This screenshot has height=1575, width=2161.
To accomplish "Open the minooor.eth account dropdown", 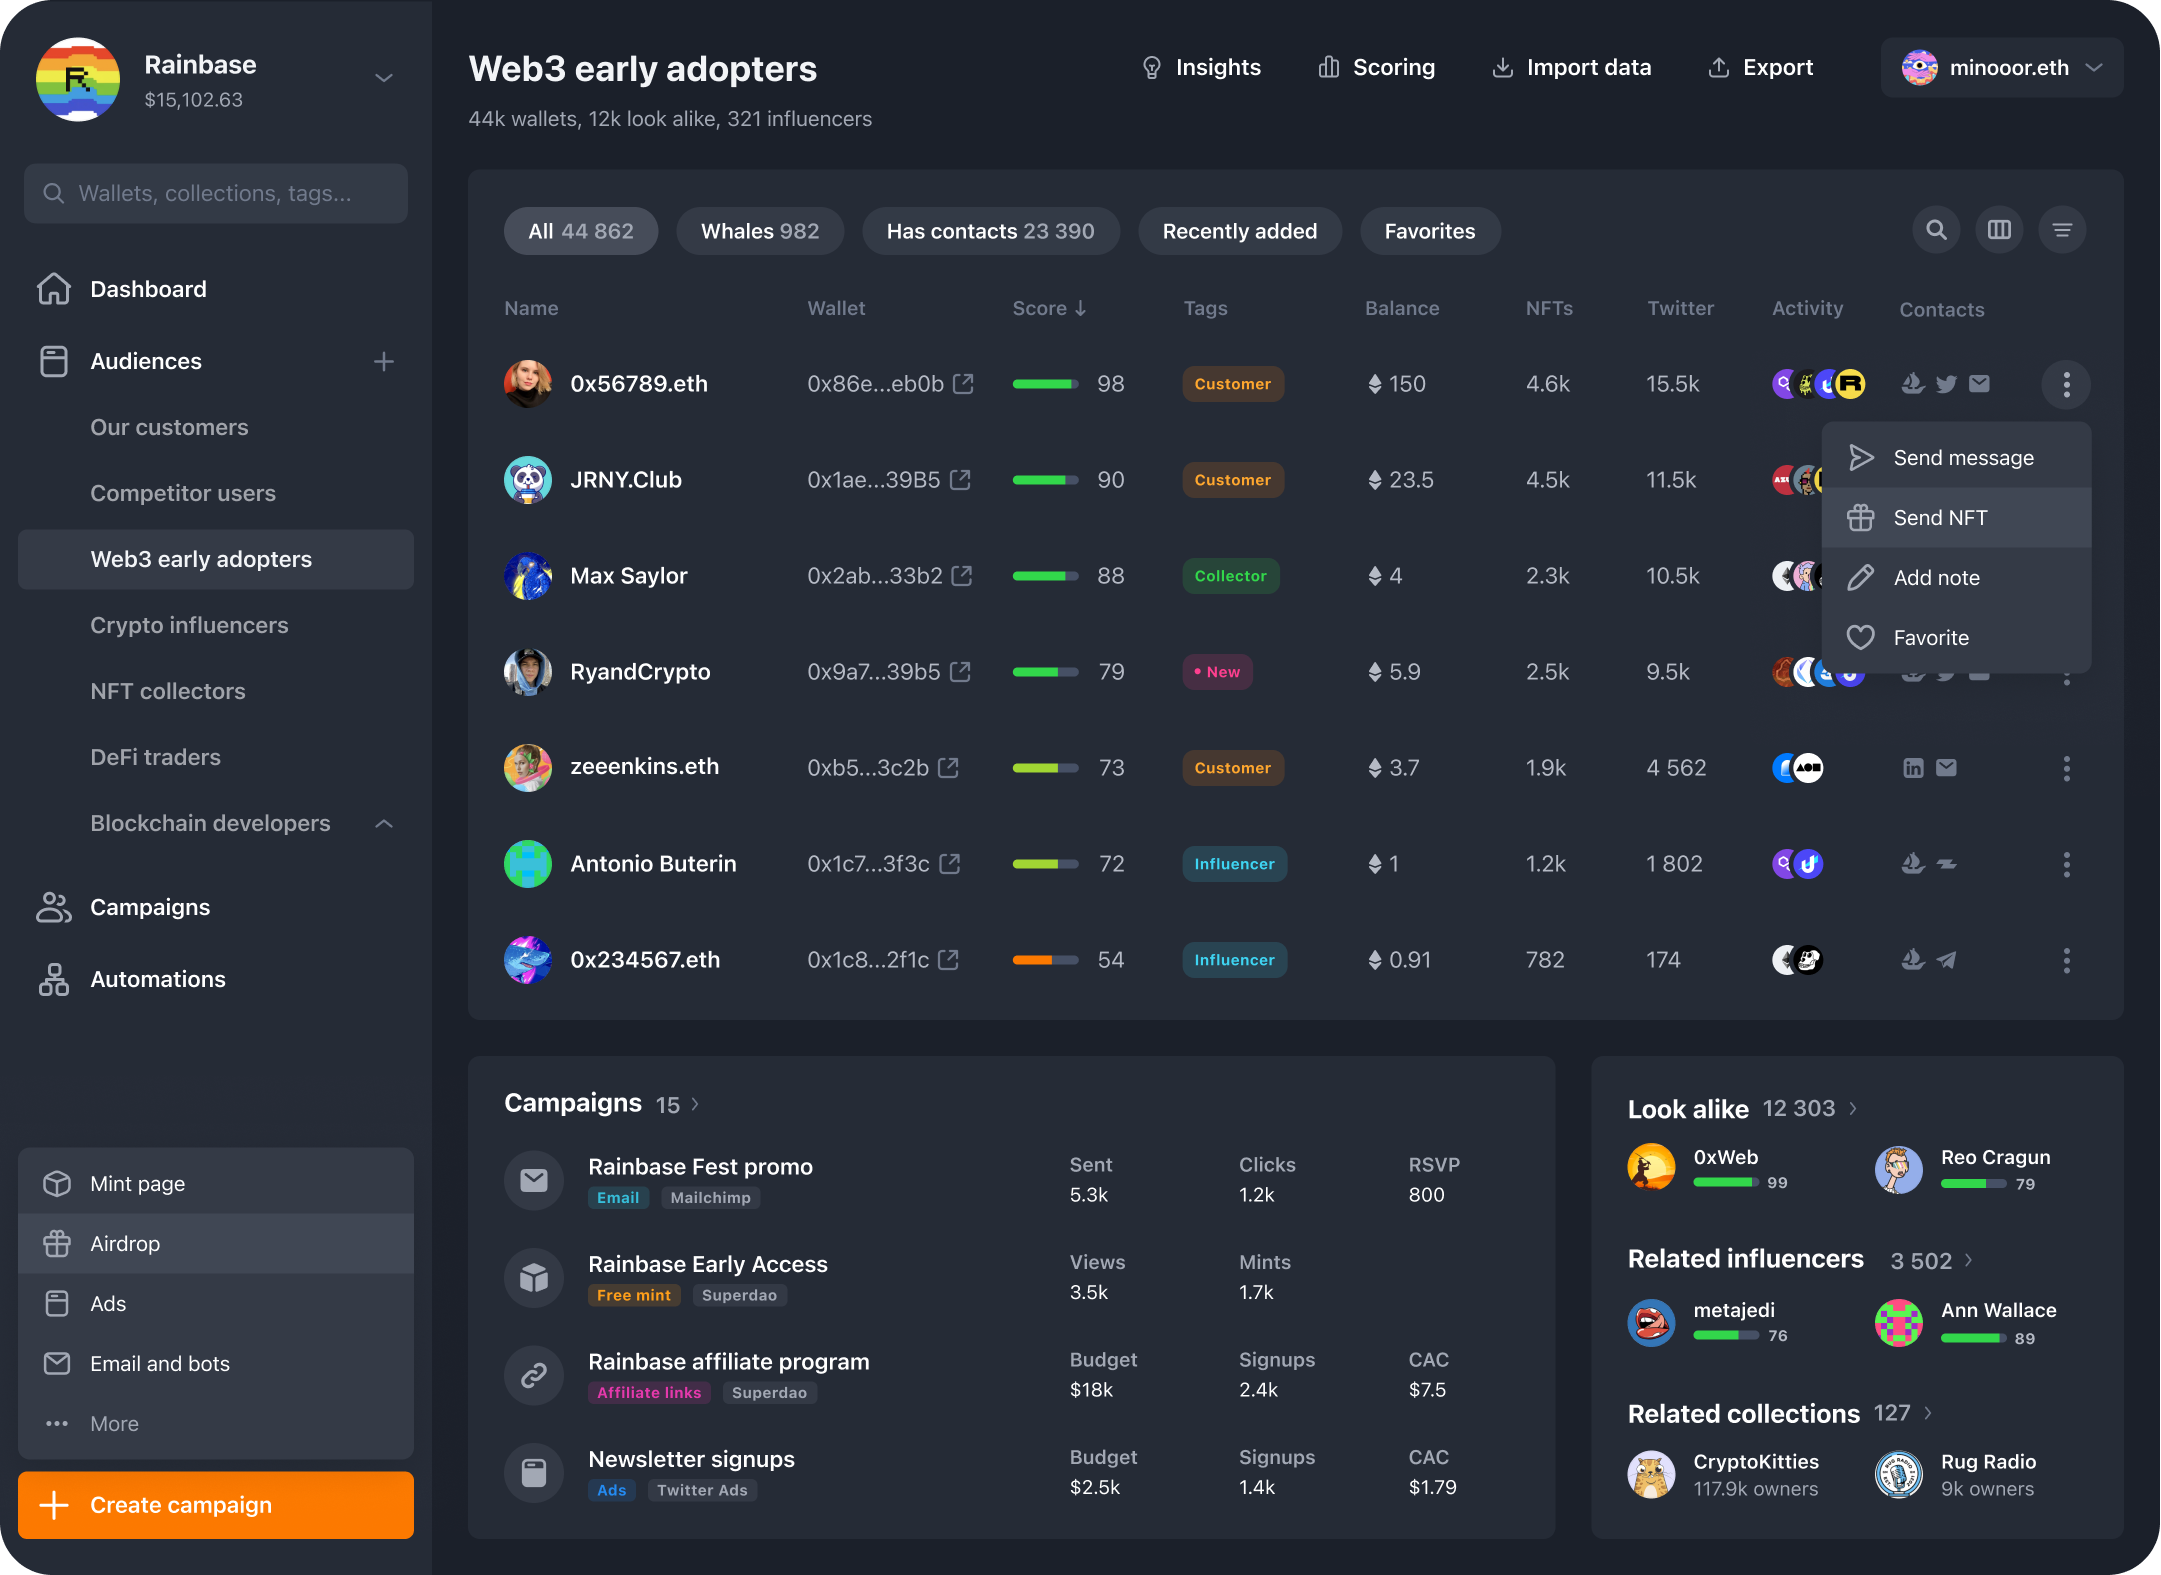I will 2001,68.
